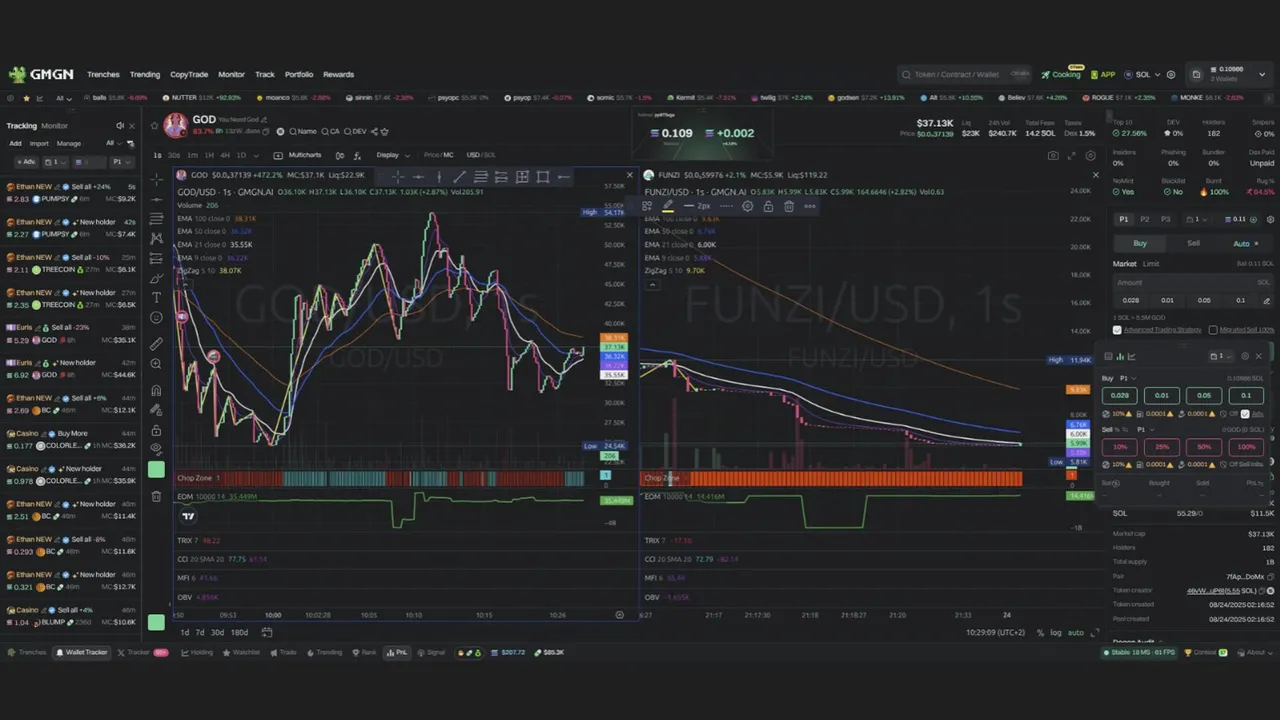Viewport: 1280px width, 720px height.
Task: Switch chart currency to SOL in USD/SOL
Action: point(489,155)
